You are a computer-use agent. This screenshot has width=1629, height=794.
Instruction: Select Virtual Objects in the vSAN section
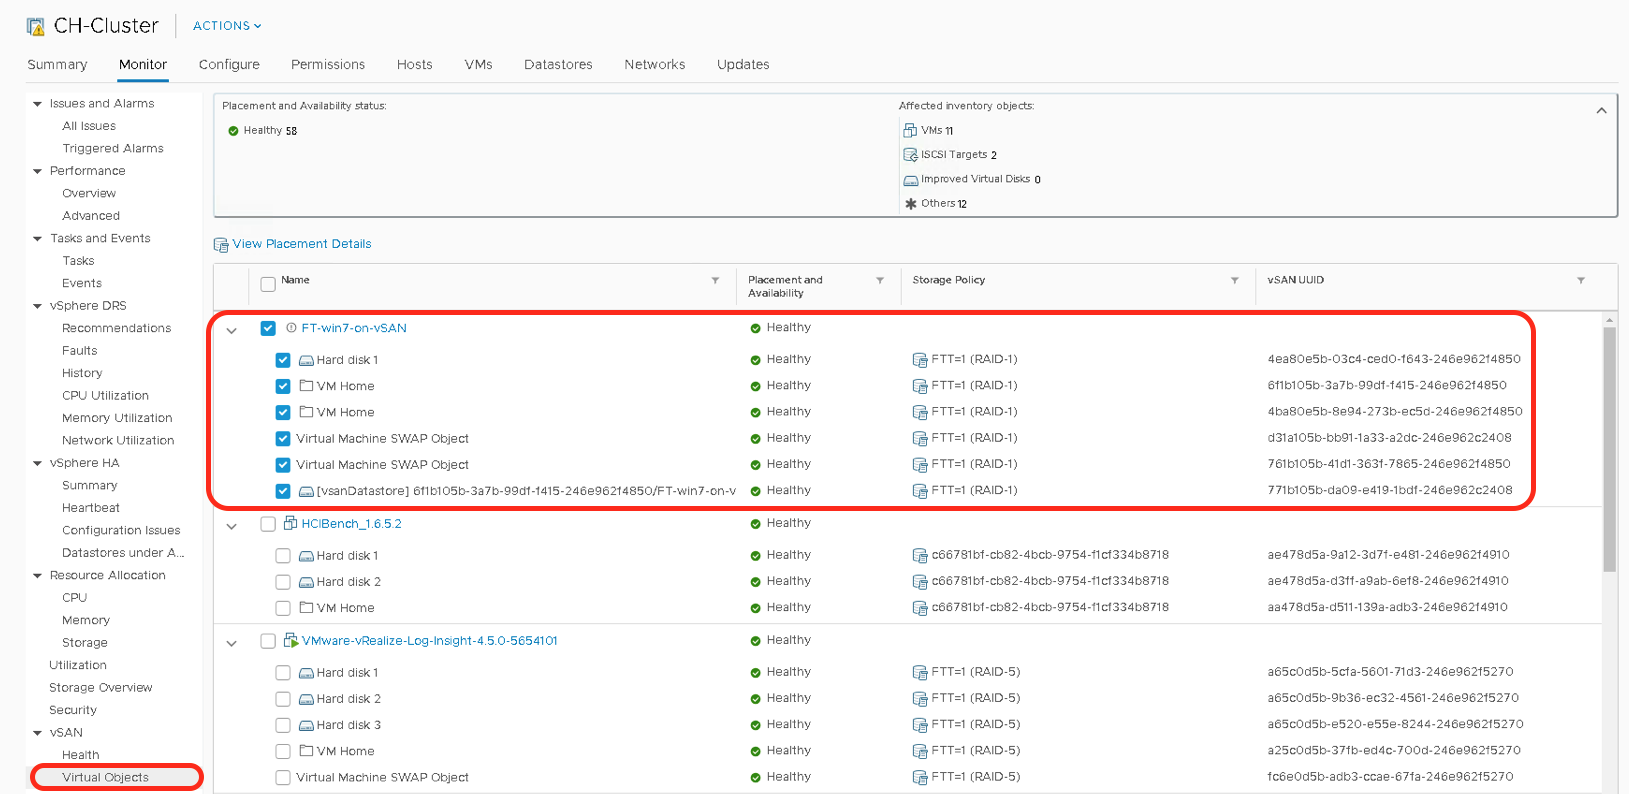[x=105, y=777]
